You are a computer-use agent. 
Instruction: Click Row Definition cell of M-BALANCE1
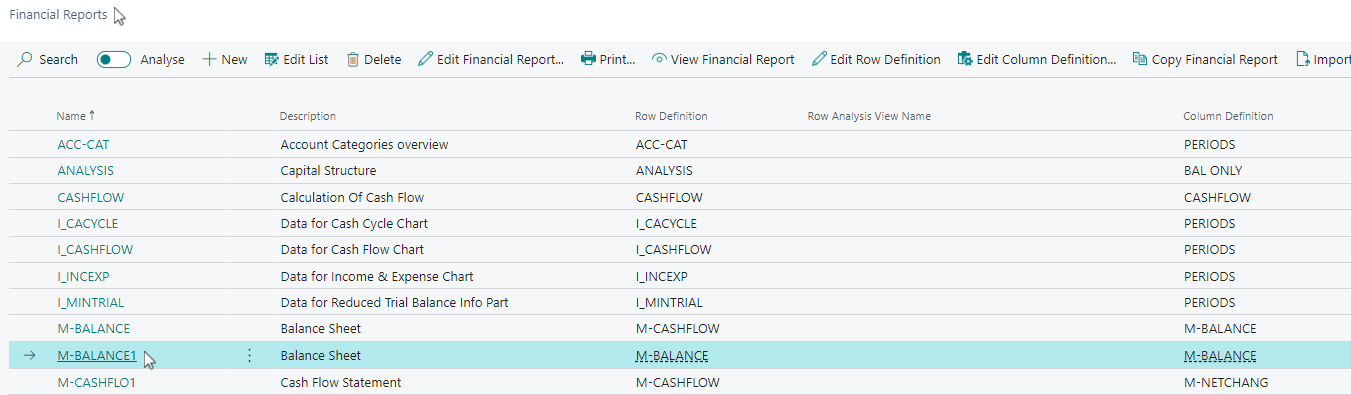[x=672, y=356]
